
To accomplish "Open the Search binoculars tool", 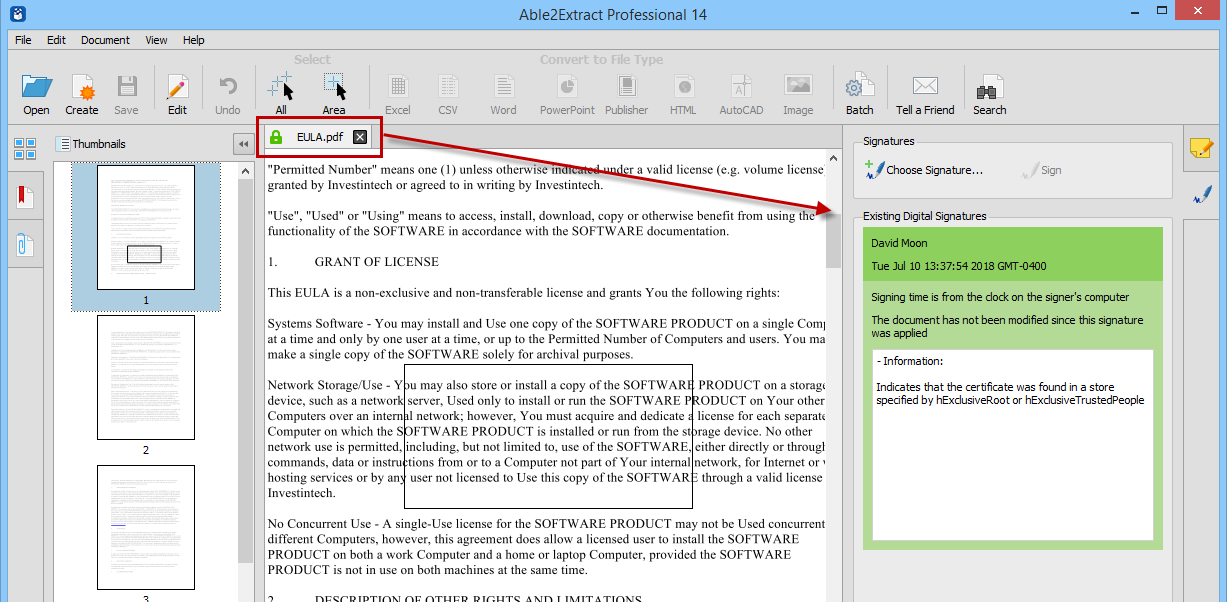I will pos(990,87).
